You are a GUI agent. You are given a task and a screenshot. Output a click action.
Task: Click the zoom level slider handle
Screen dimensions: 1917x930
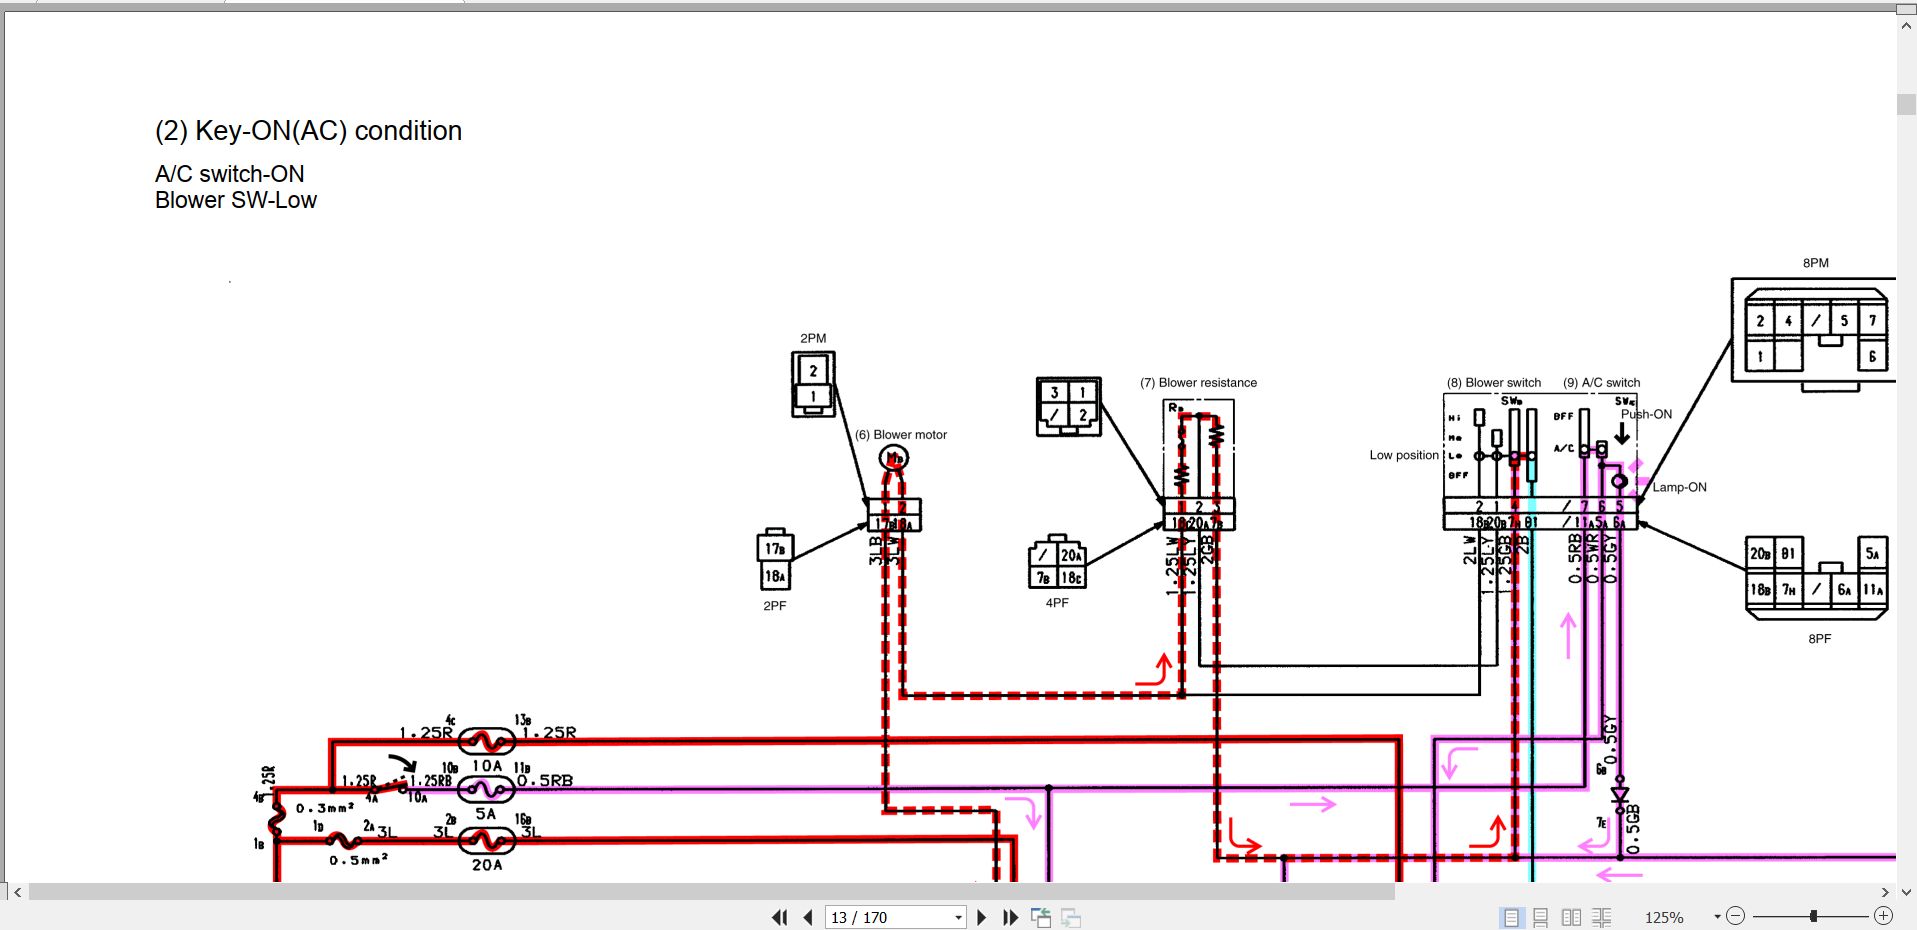tap(1812, 915)
